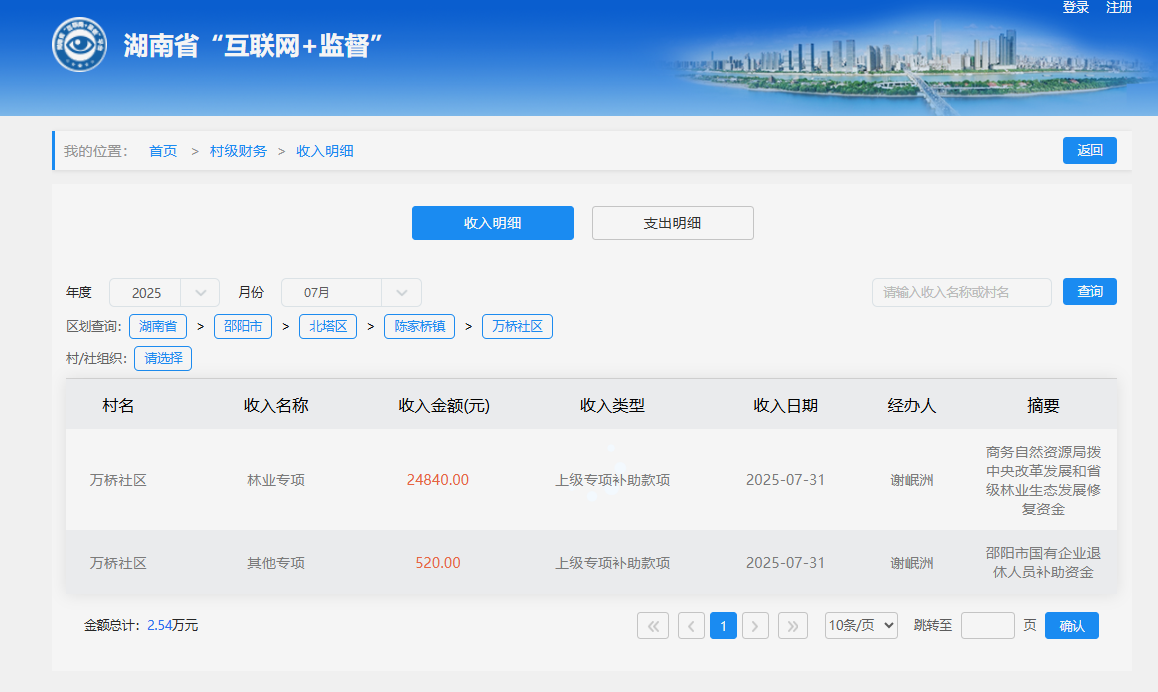This screenshot has height=692, width=1158.
Task: Click the previous page arrow
Action: 691,626
